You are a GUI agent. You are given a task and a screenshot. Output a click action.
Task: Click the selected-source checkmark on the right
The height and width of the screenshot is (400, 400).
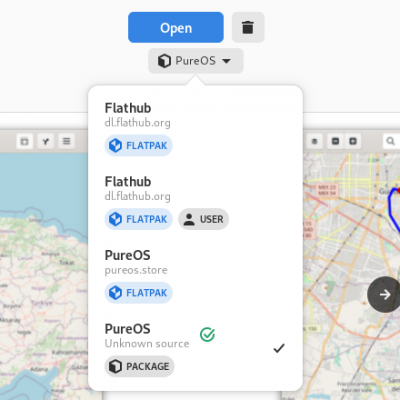click(279, 348)
